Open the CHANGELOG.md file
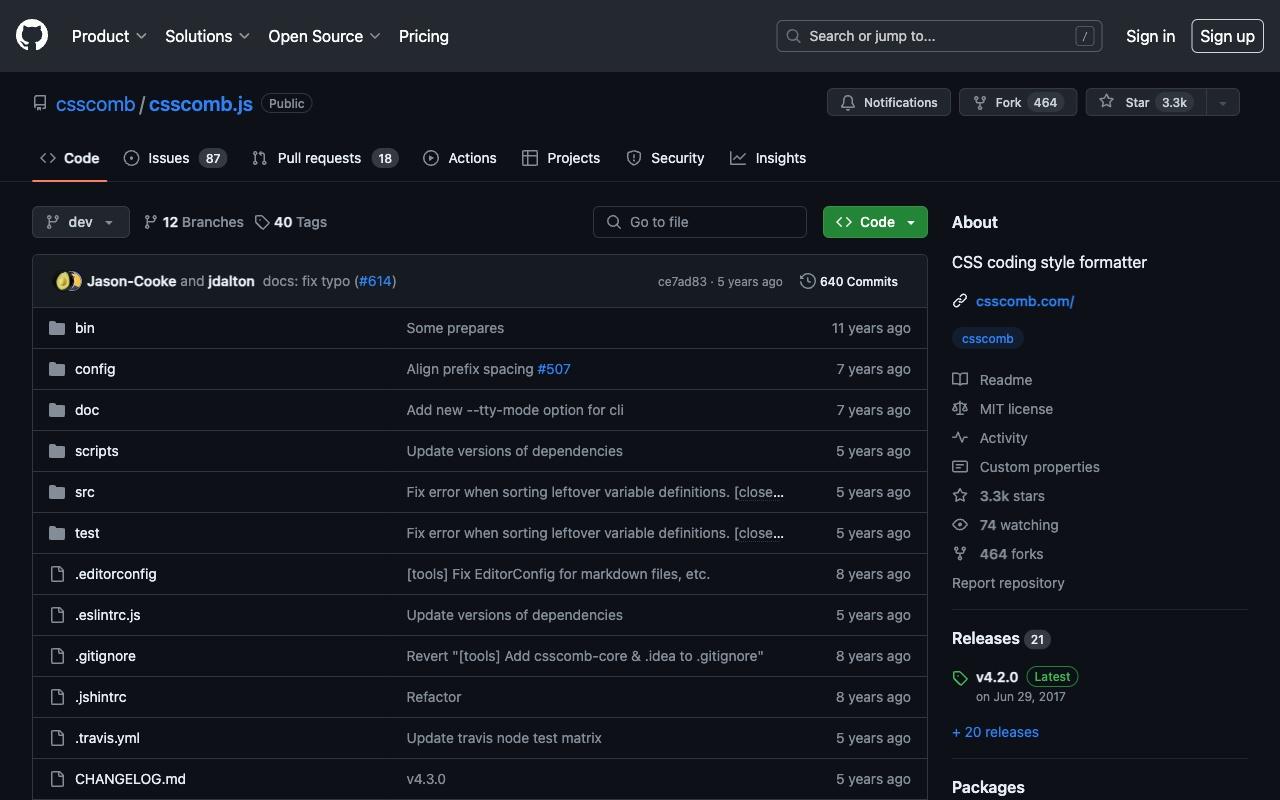1280x800 pixels. [130, 779]
